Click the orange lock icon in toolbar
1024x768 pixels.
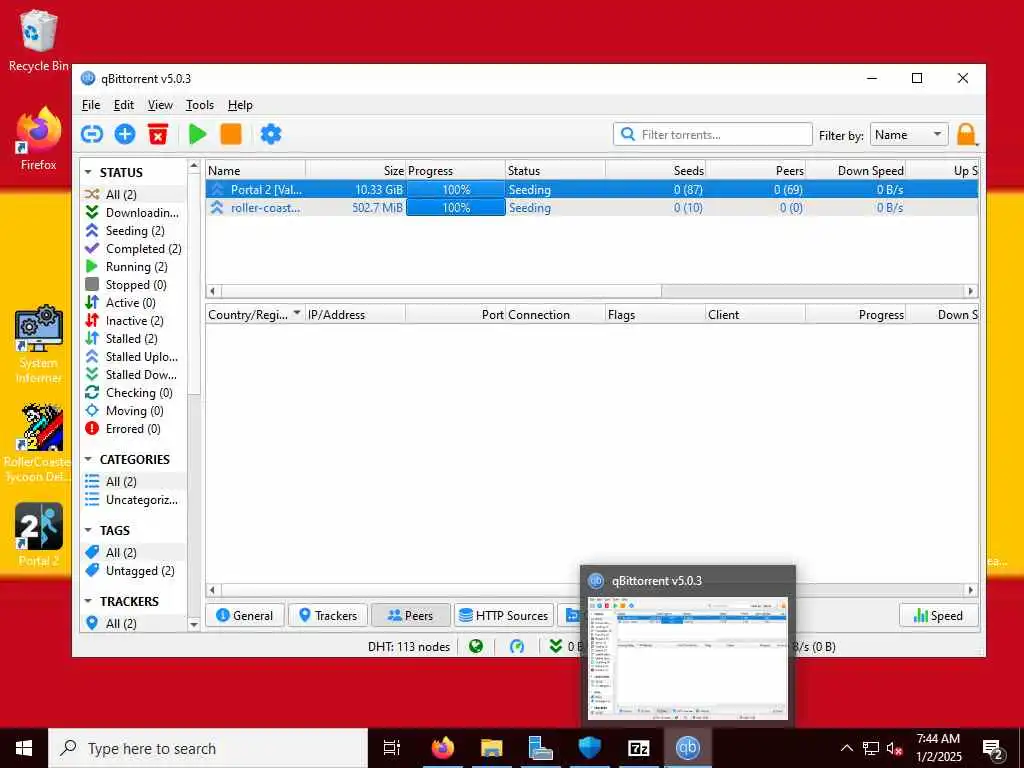[x=966, y=135]
